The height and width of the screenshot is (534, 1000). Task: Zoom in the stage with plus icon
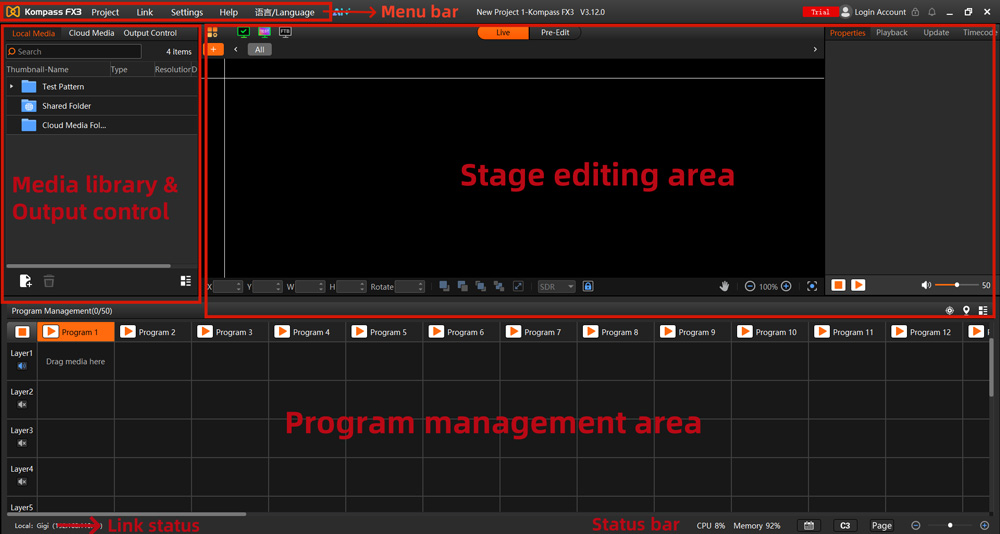(x=786, y=286)
